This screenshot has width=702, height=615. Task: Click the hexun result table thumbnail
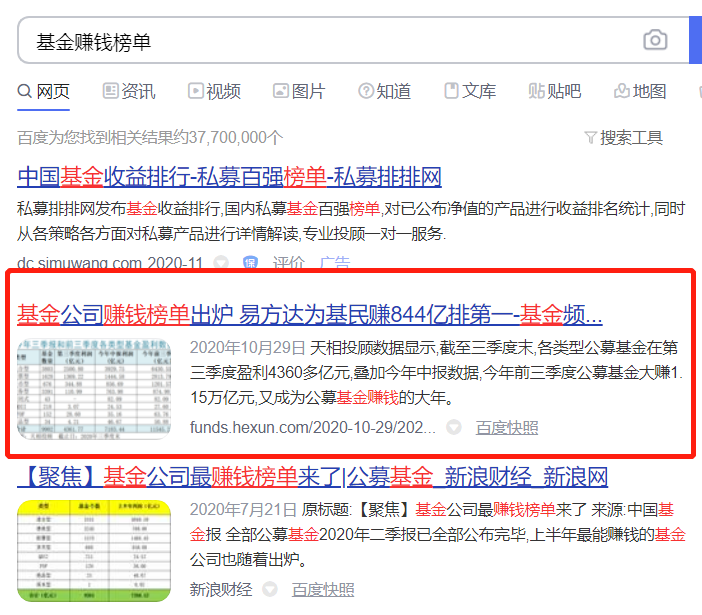pyautogui.click(x=94, y=389)
